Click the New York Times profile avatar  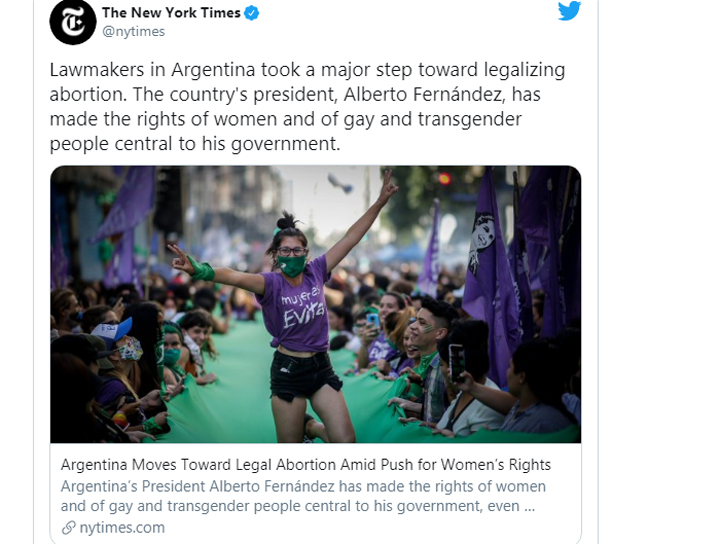pos(73,22)
